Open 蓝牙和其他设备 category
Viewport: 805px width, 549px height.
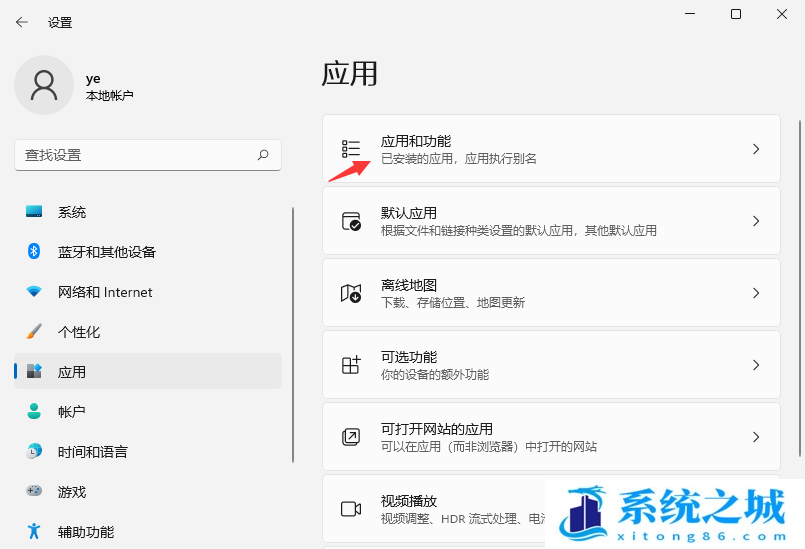tap(148, 252)
